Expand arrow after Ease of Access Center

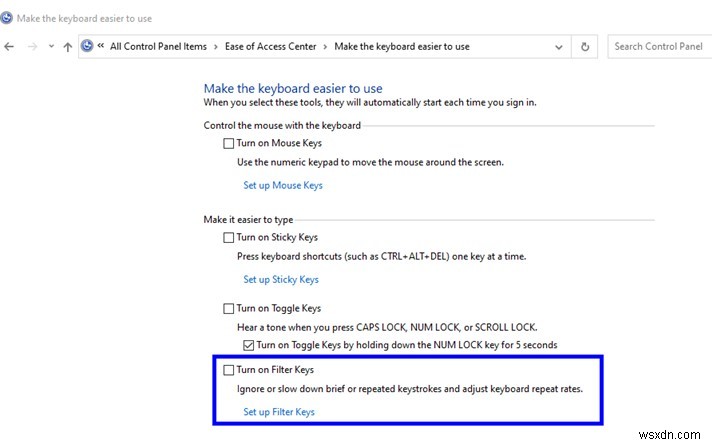click(x=325, y=47)
